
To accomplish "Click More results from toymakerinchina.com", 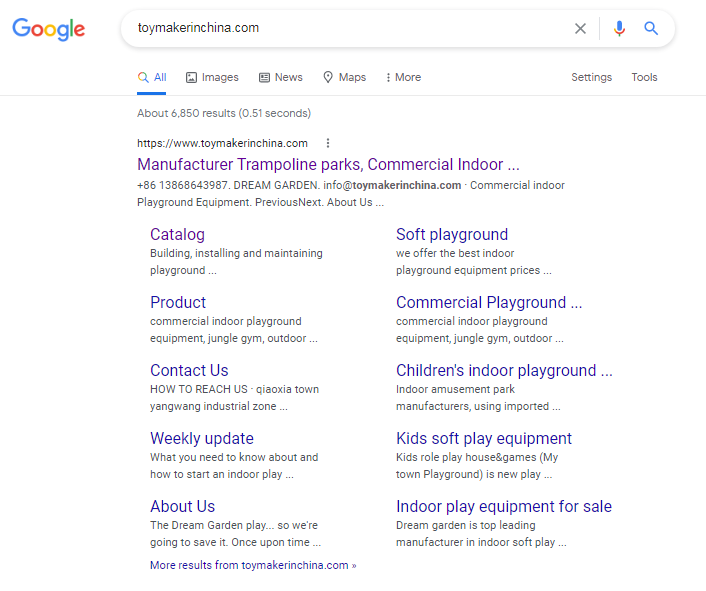I will click(x=253, y=565).
